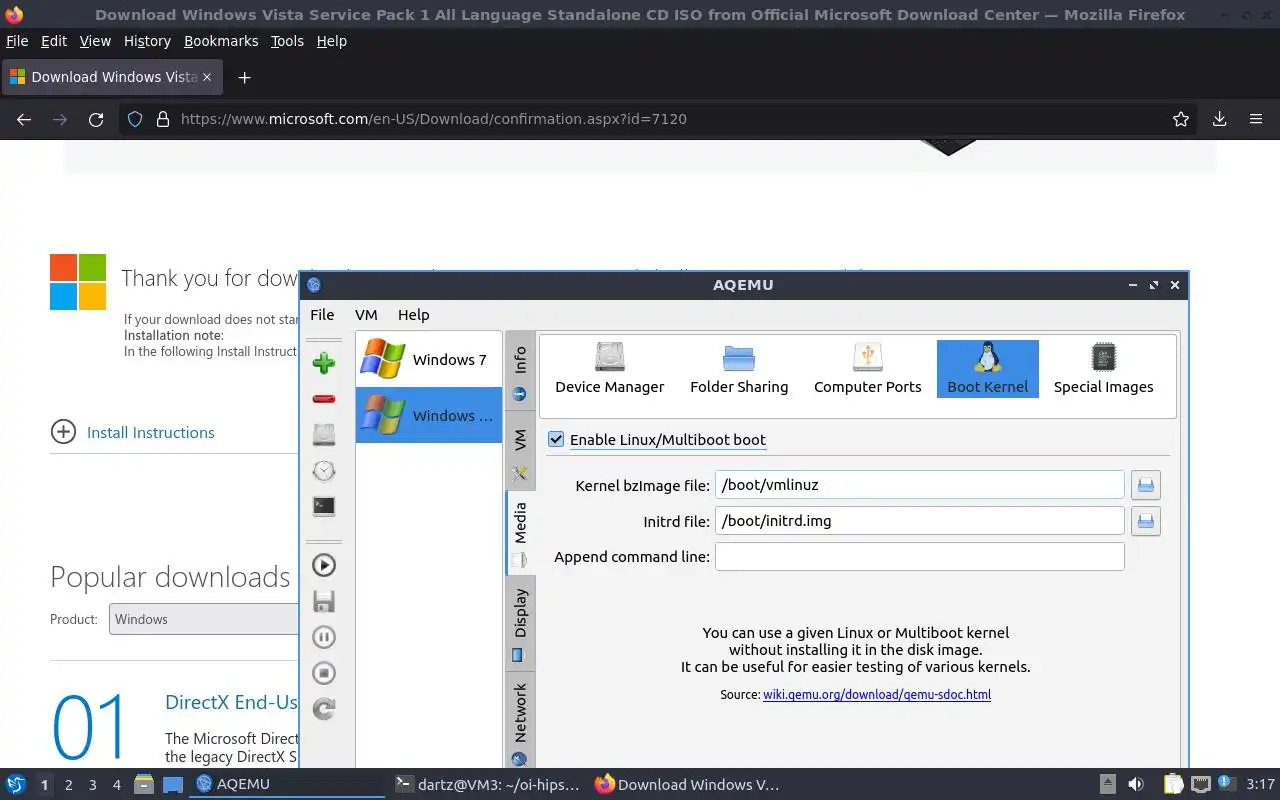Open the hard disk icon in the AQEMU left toolbar
This screenshot has height=800, width=1280.
(323, 435)
